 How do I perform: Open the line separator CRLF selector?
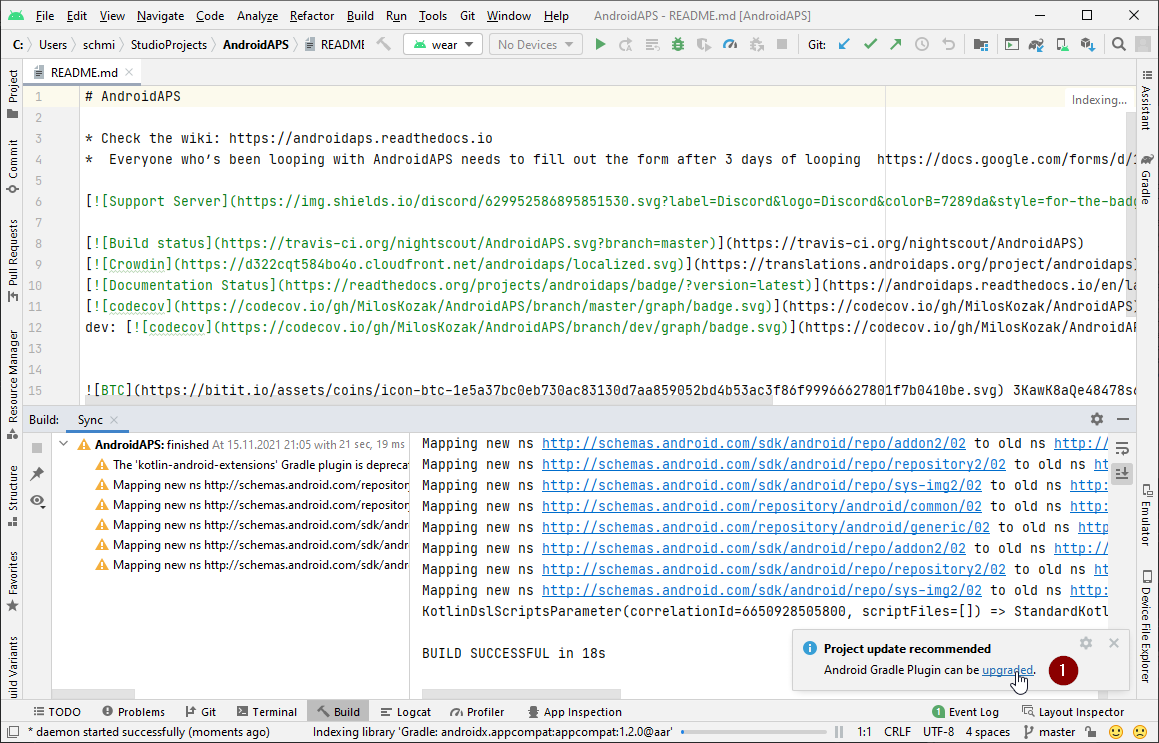897,732
